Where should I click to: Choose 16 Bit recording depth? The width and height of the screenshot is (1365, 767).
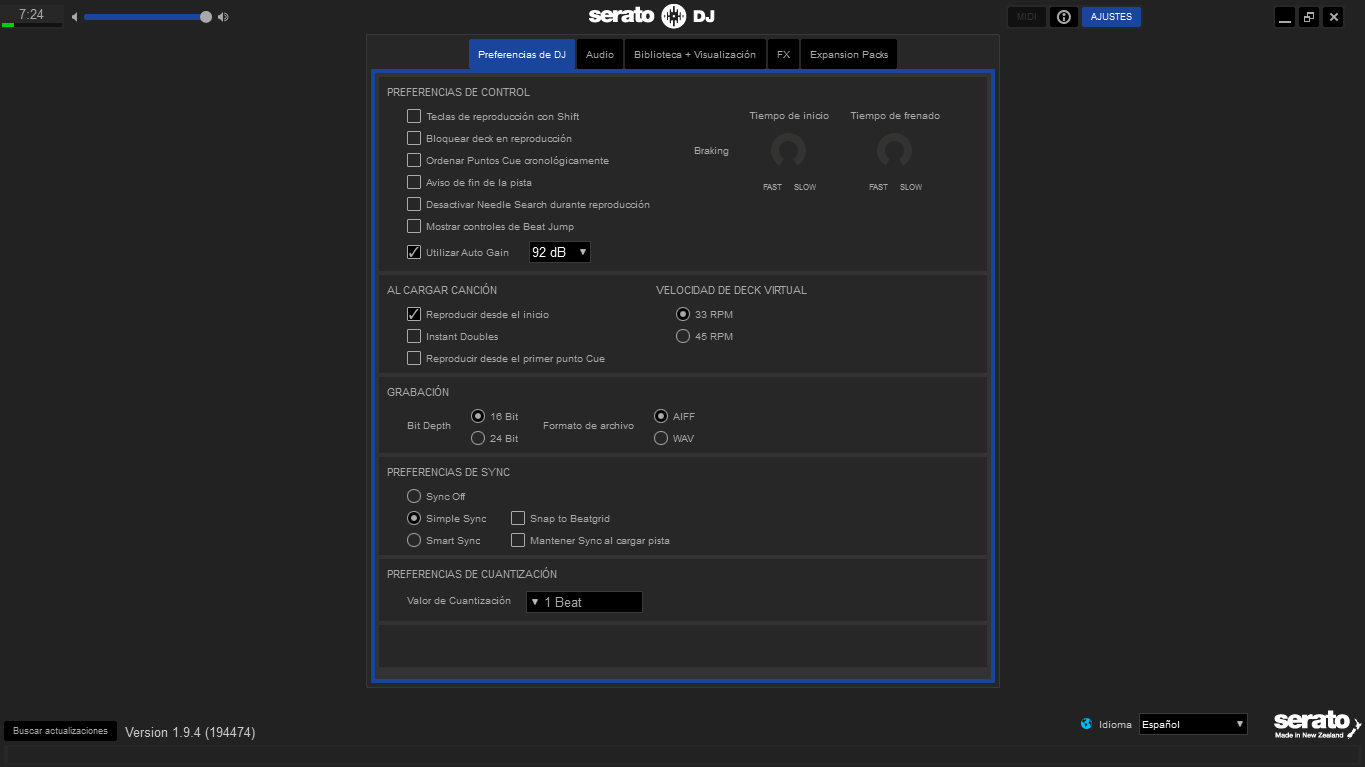coord(478,416)
